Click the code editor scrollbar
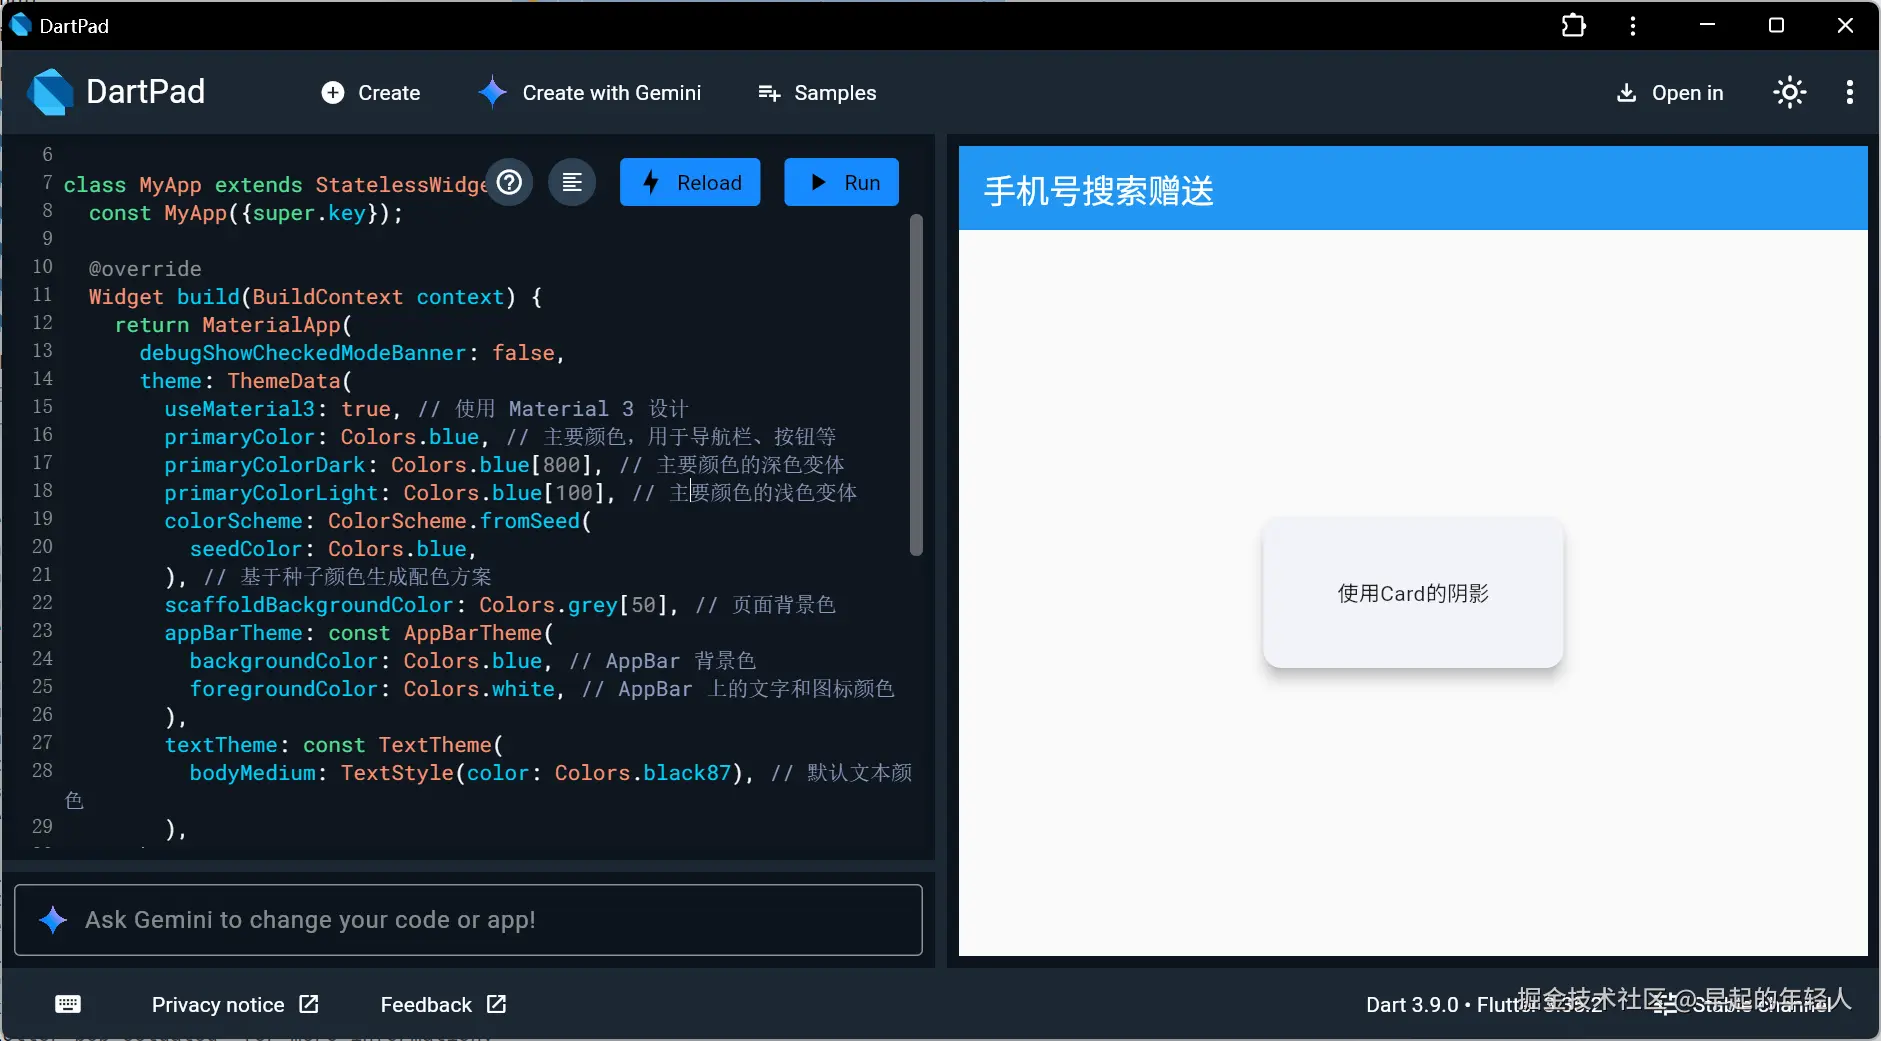This screenshot has height=1041, width=1881. 915,385
